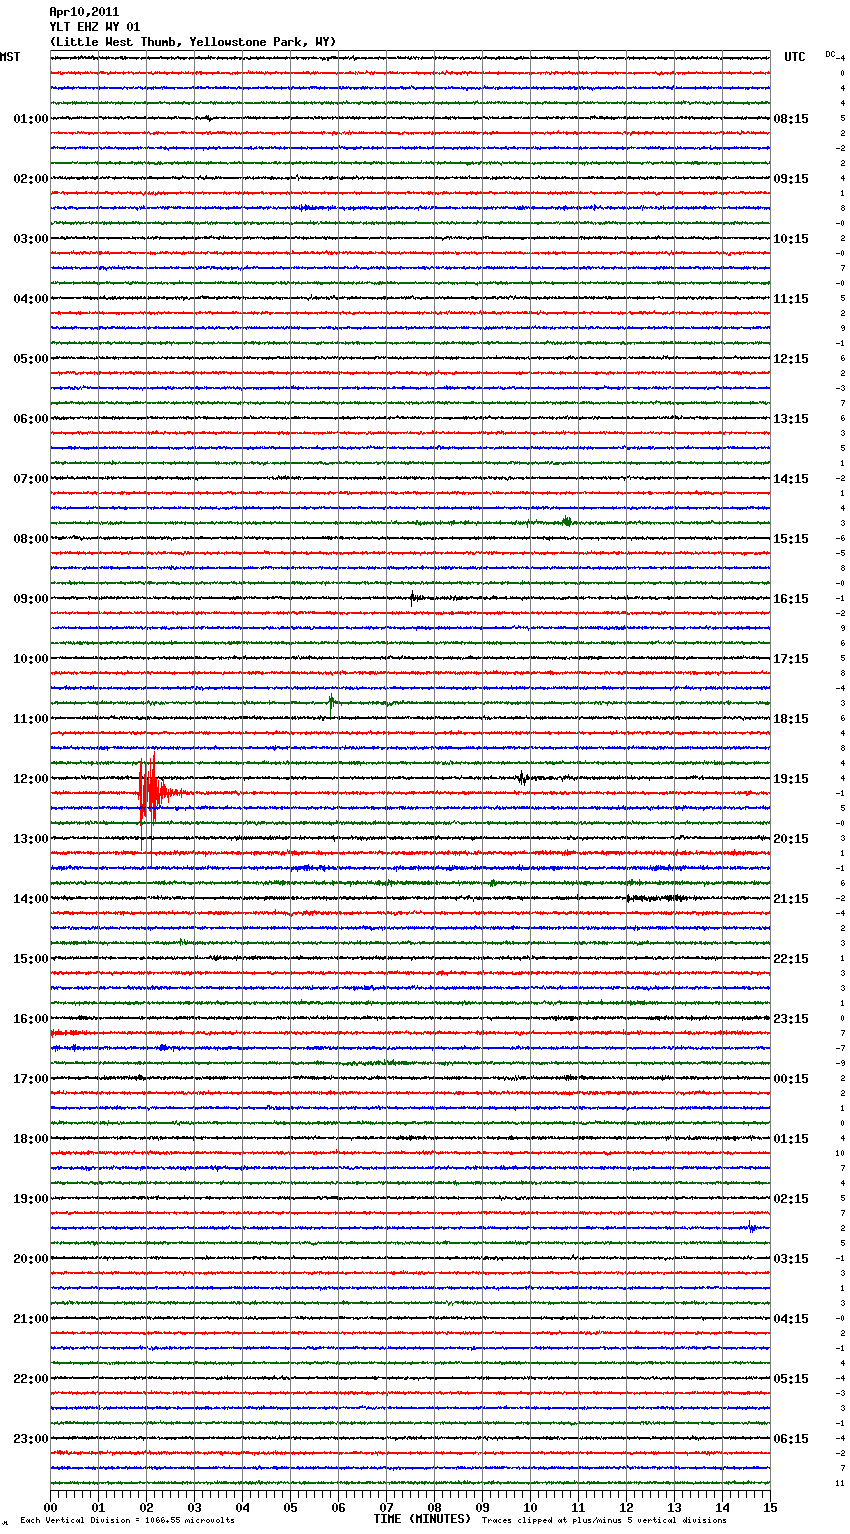Screen dimensions: 850x1534
Task: Click the Traces clipped footer note
Action: pos(604,1520)
